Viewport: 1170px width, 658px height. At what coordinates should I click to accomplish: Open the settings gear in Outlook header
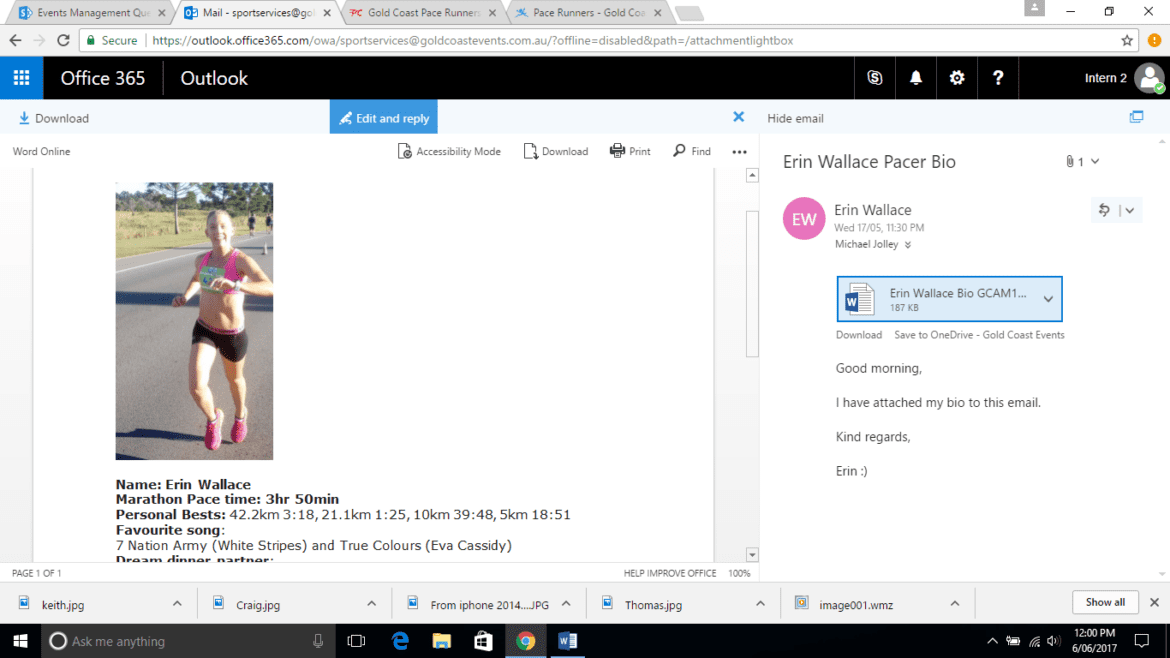coord(957,78)
